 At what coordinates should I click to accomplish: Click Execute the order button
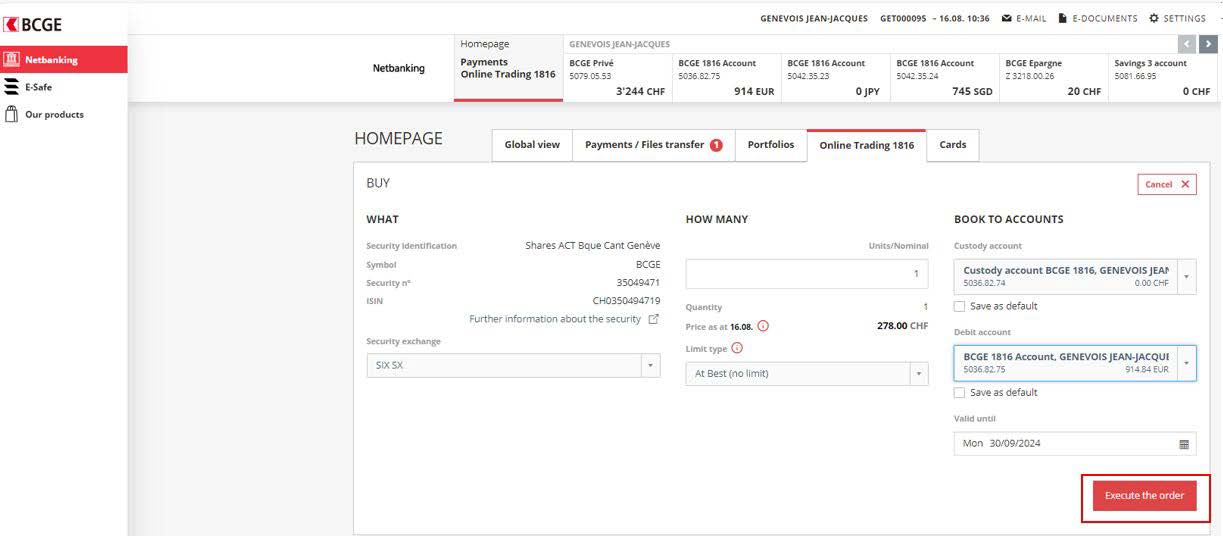pyautogui.click(x=1144, y=496)
